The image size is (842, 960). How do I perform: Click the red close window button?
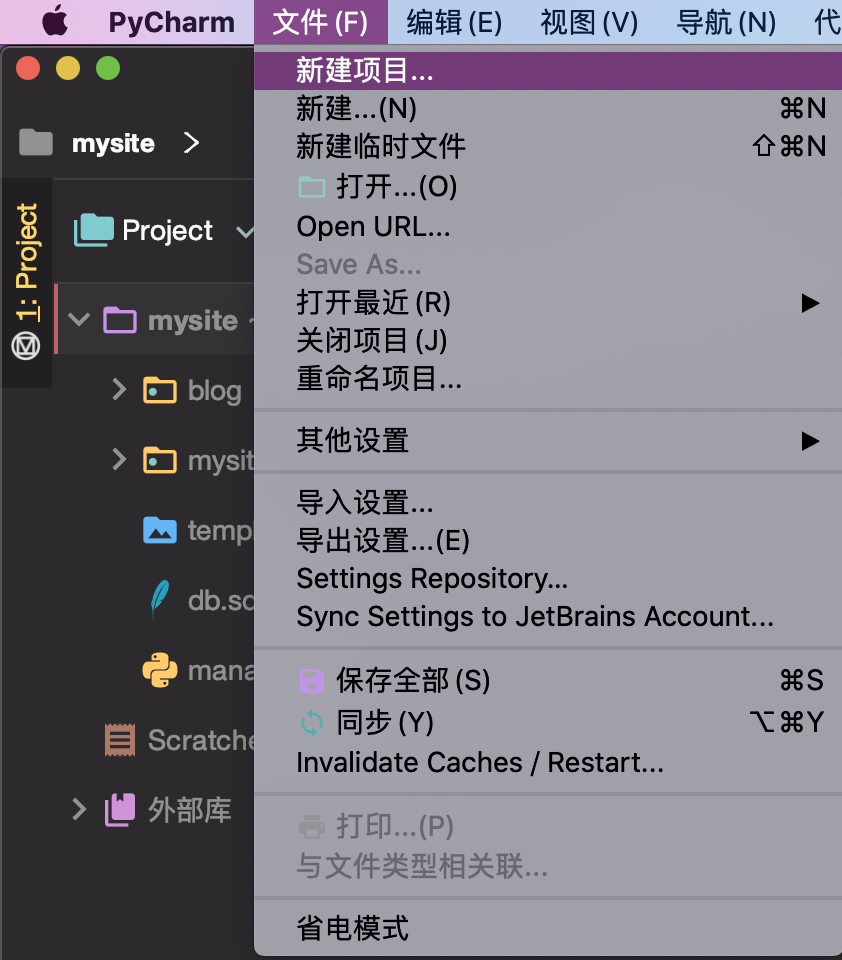28,68
